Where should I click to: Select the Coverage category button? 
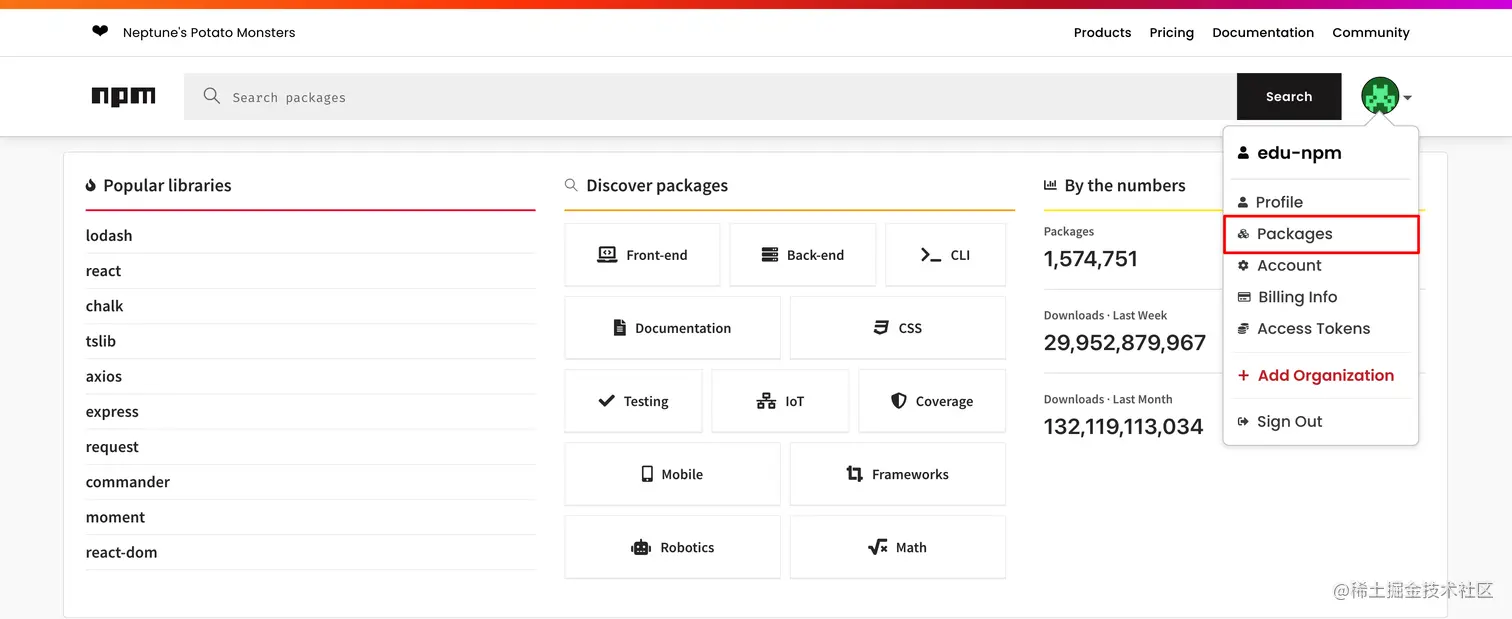click(932, 401)
